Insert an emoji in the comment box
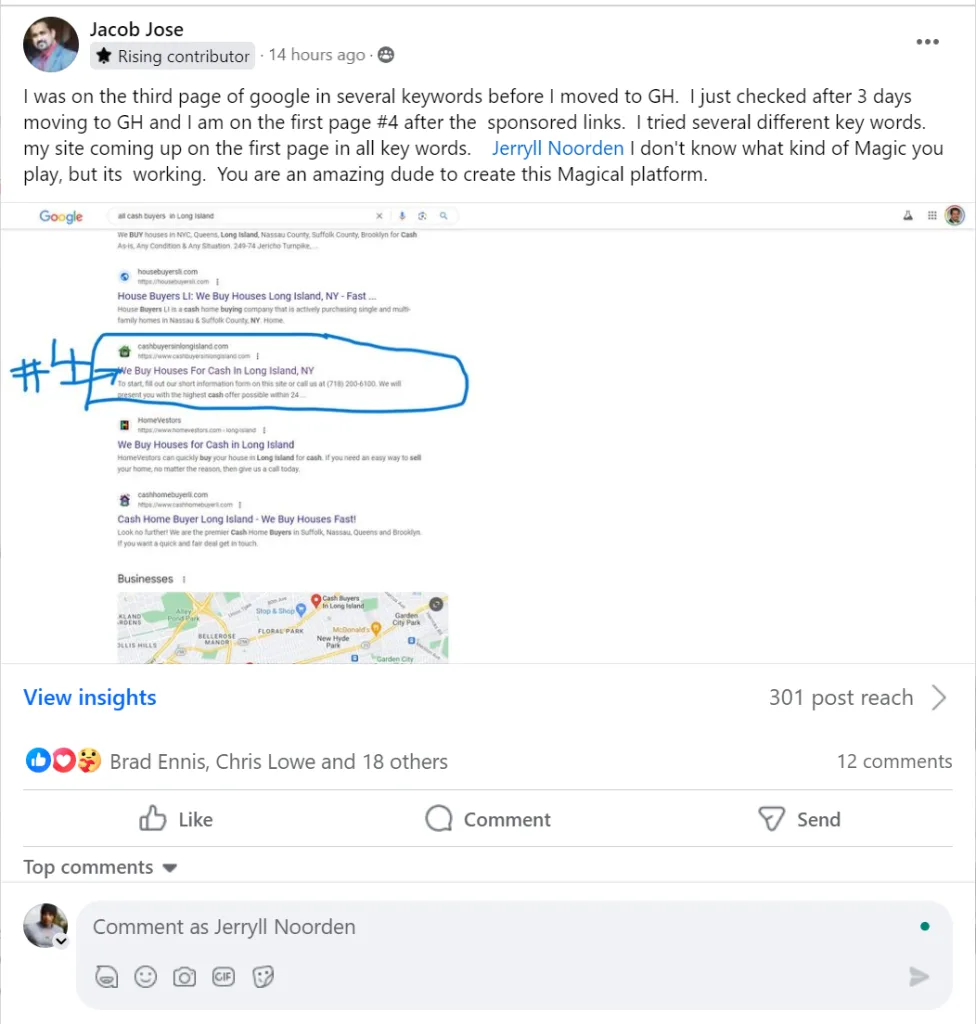Viewport: 976px width, 1024px height. pos(145,976)
